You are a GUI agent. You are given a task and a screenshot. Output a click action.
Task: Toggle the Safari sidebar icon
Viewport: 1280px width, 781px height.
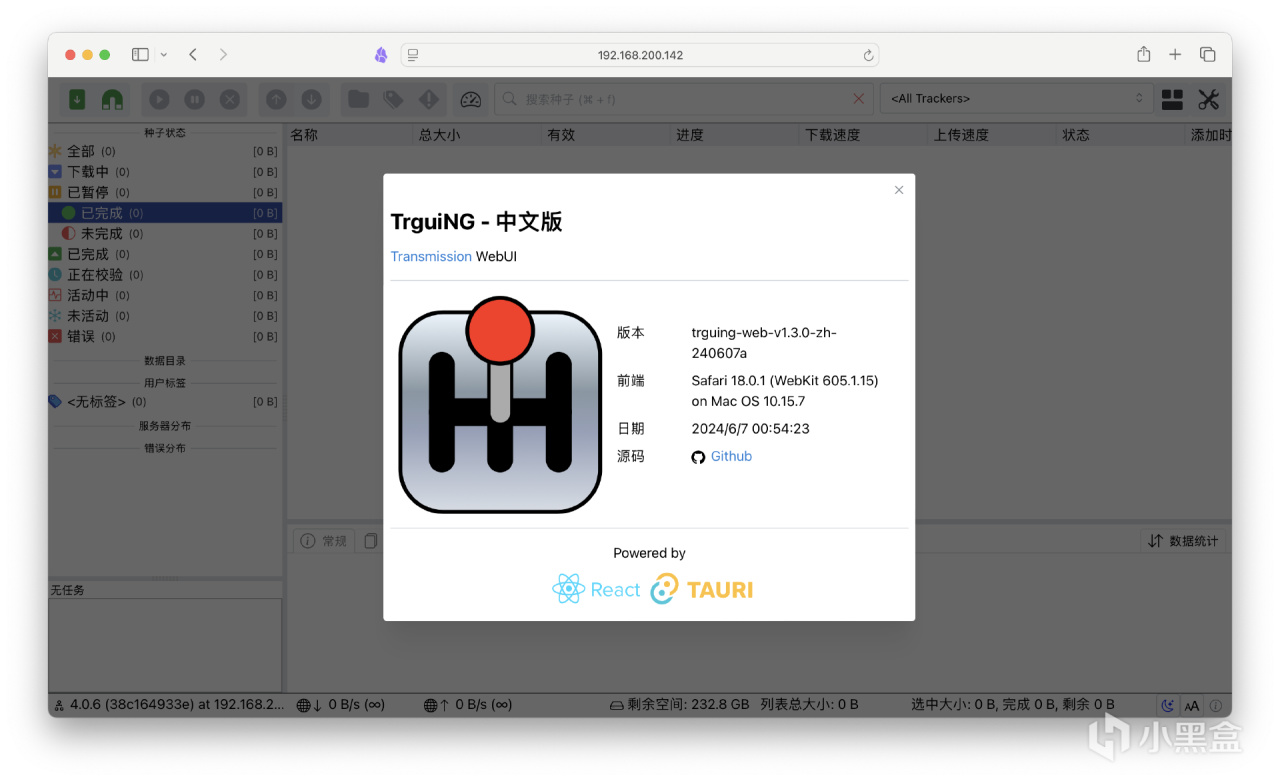[x=140, y=55]
